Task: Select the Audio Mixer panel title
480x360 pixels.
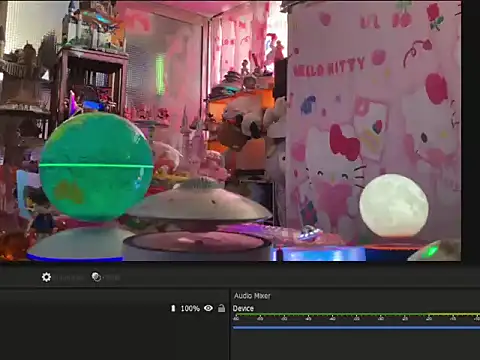Action: (252, 296)
